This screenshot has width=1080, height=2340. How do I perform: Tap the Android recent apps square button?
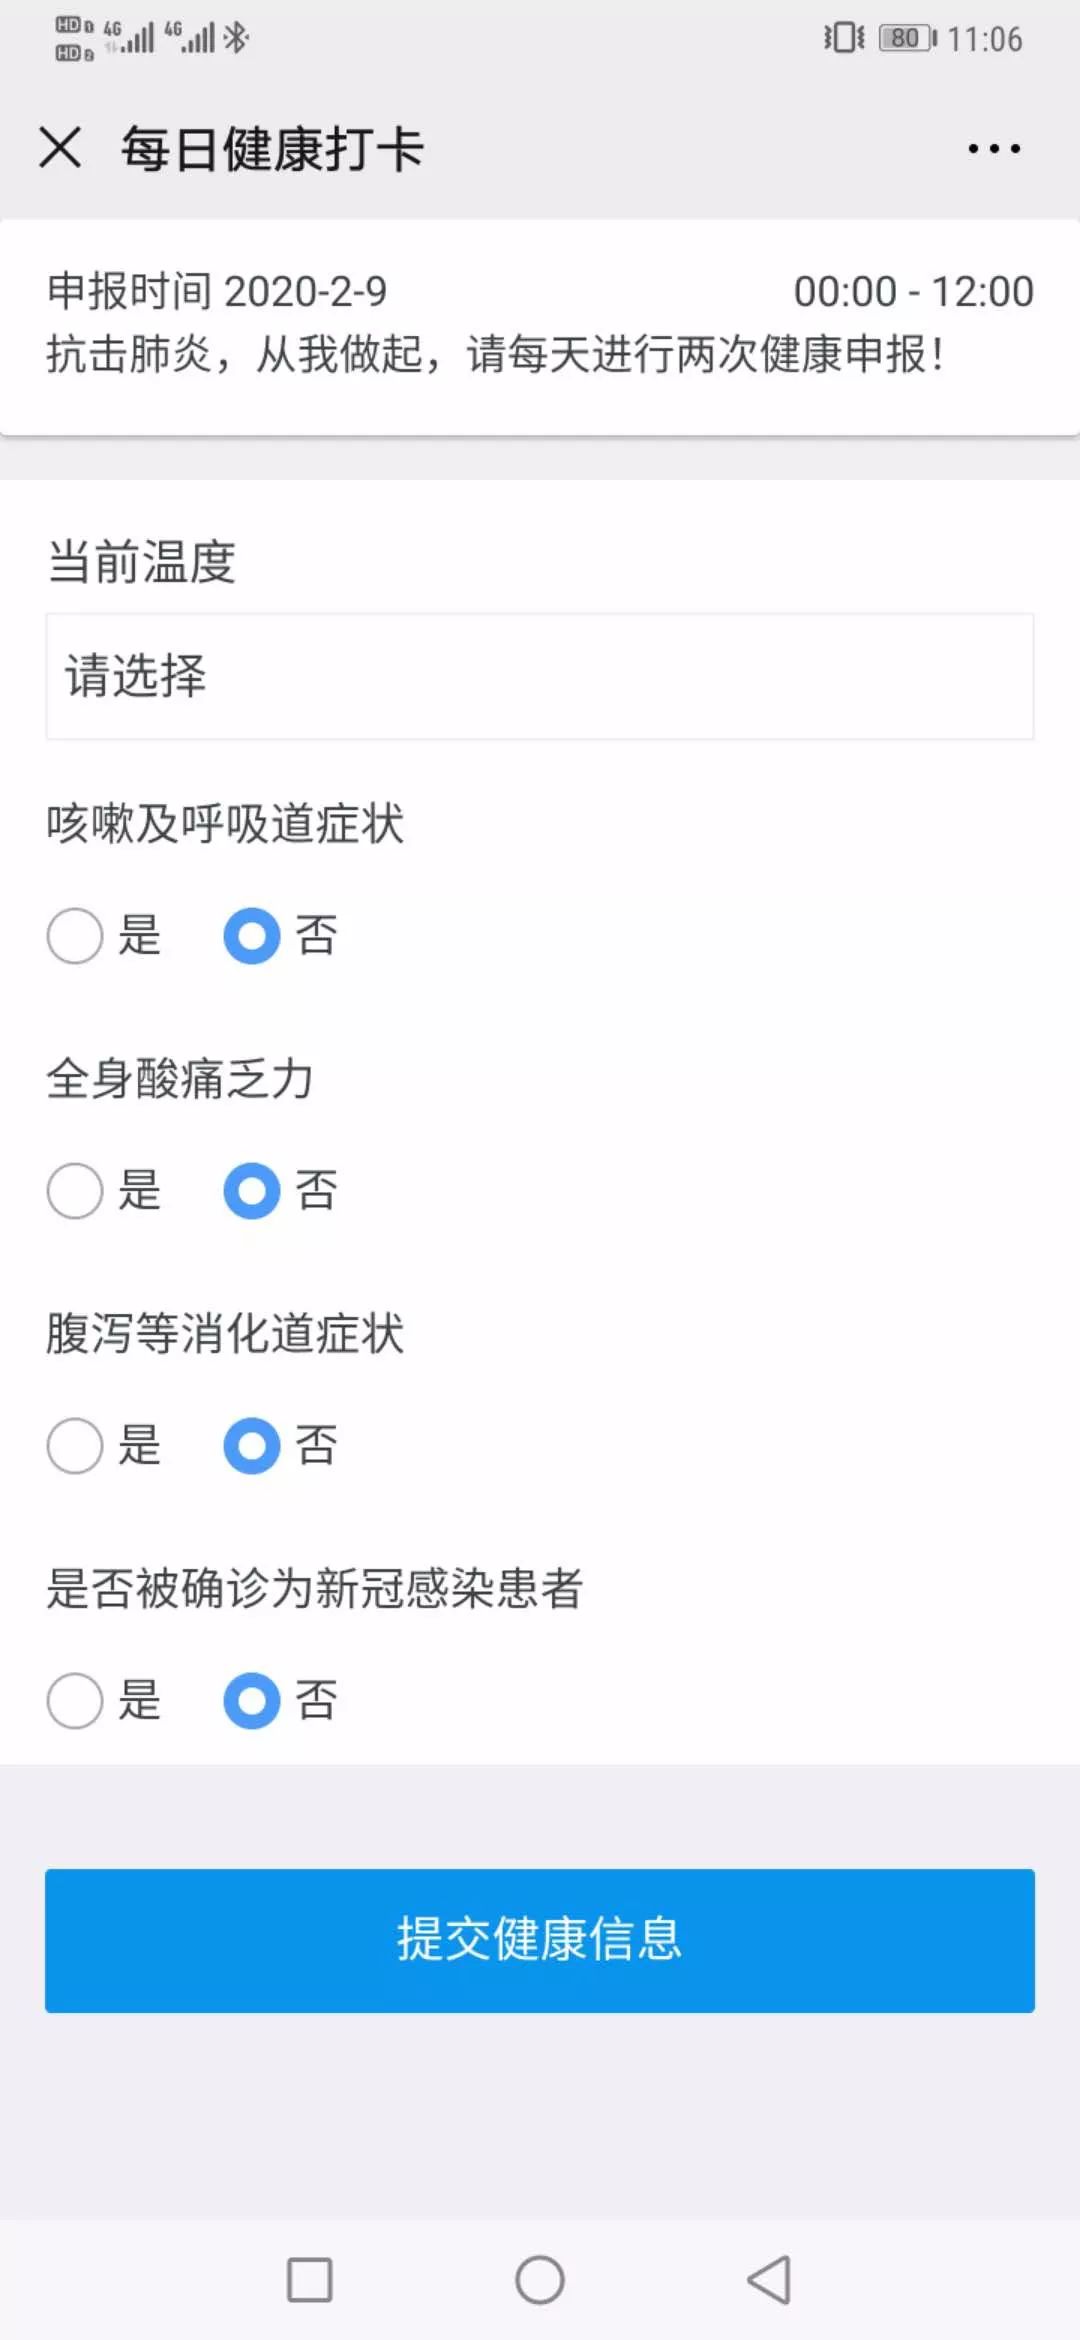point(309,2280)
